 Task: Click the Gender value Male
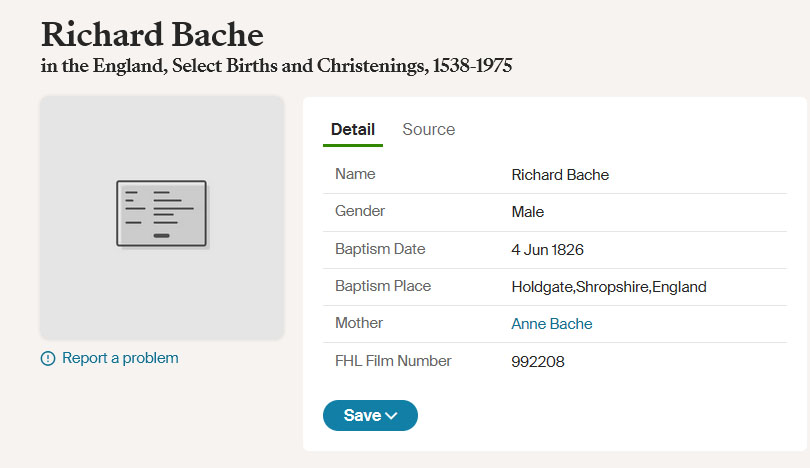527,212
